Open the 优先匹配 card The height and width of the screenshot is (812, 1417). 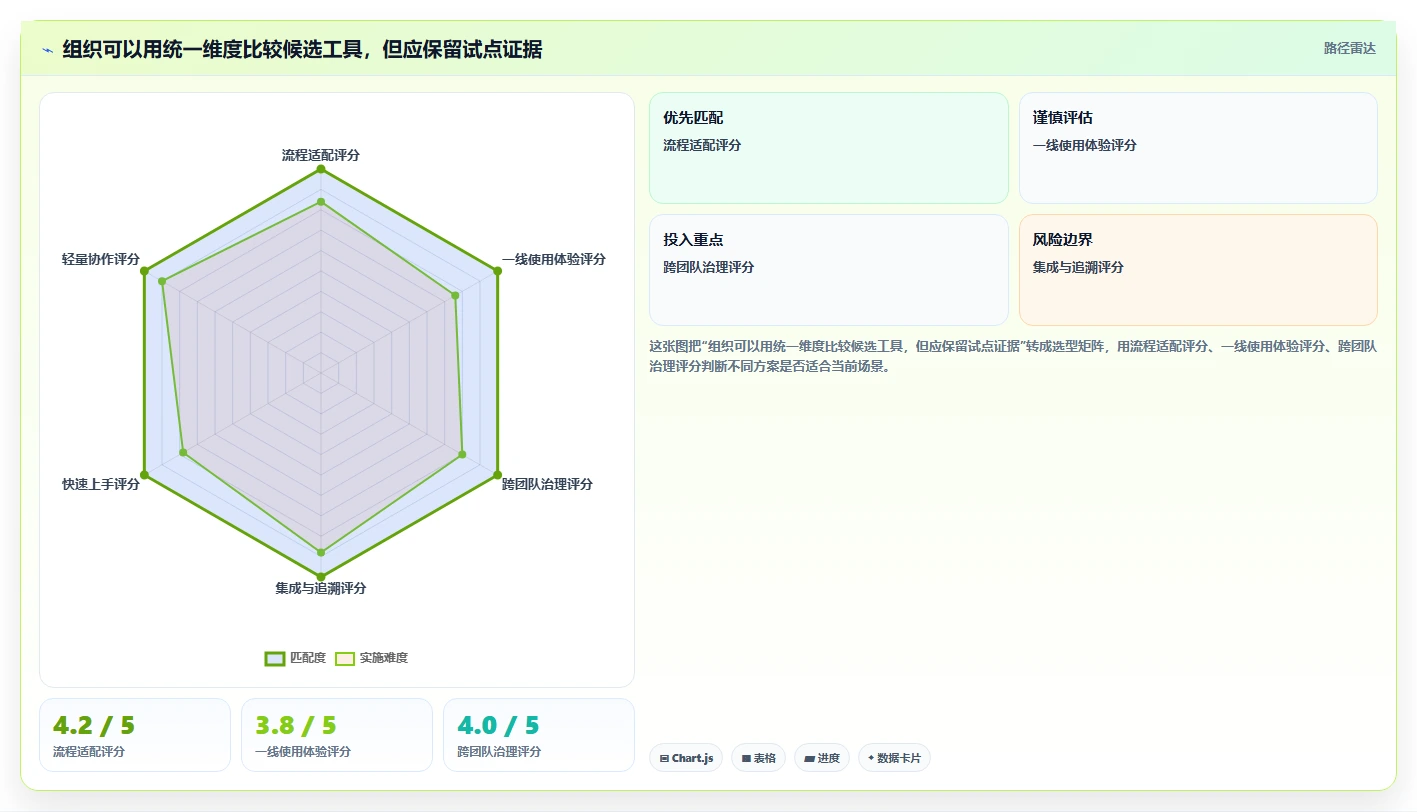829,148
